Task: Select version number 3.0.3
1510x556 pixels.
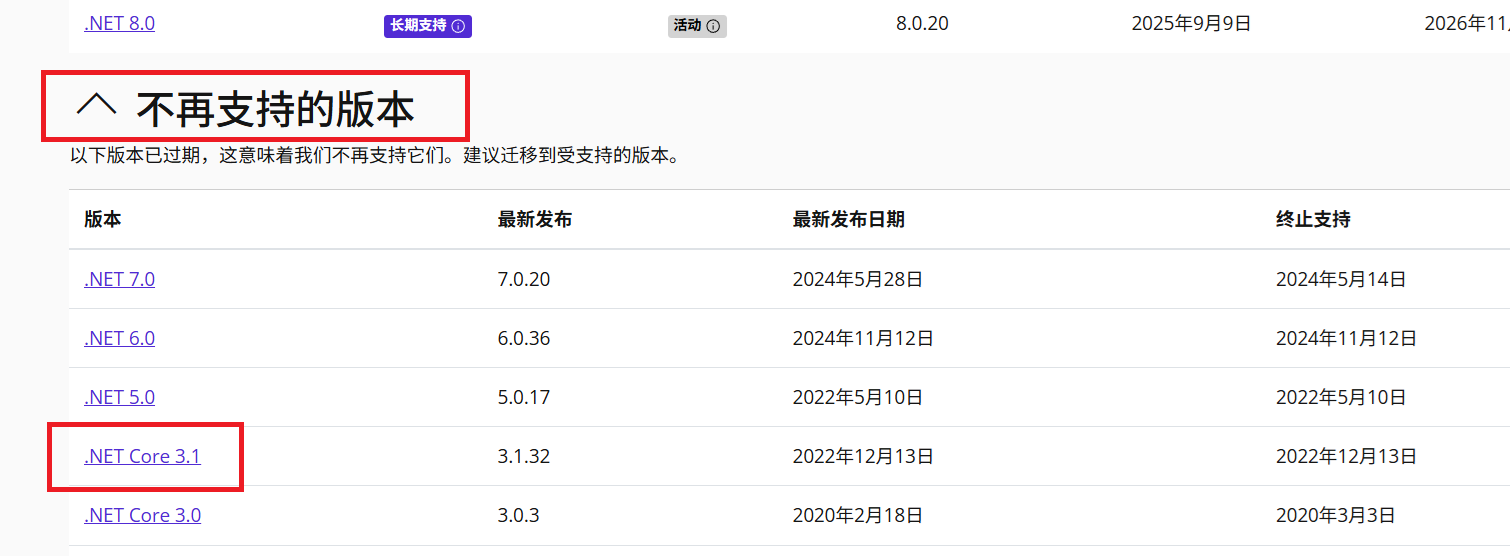Action: tap(518, 516)
